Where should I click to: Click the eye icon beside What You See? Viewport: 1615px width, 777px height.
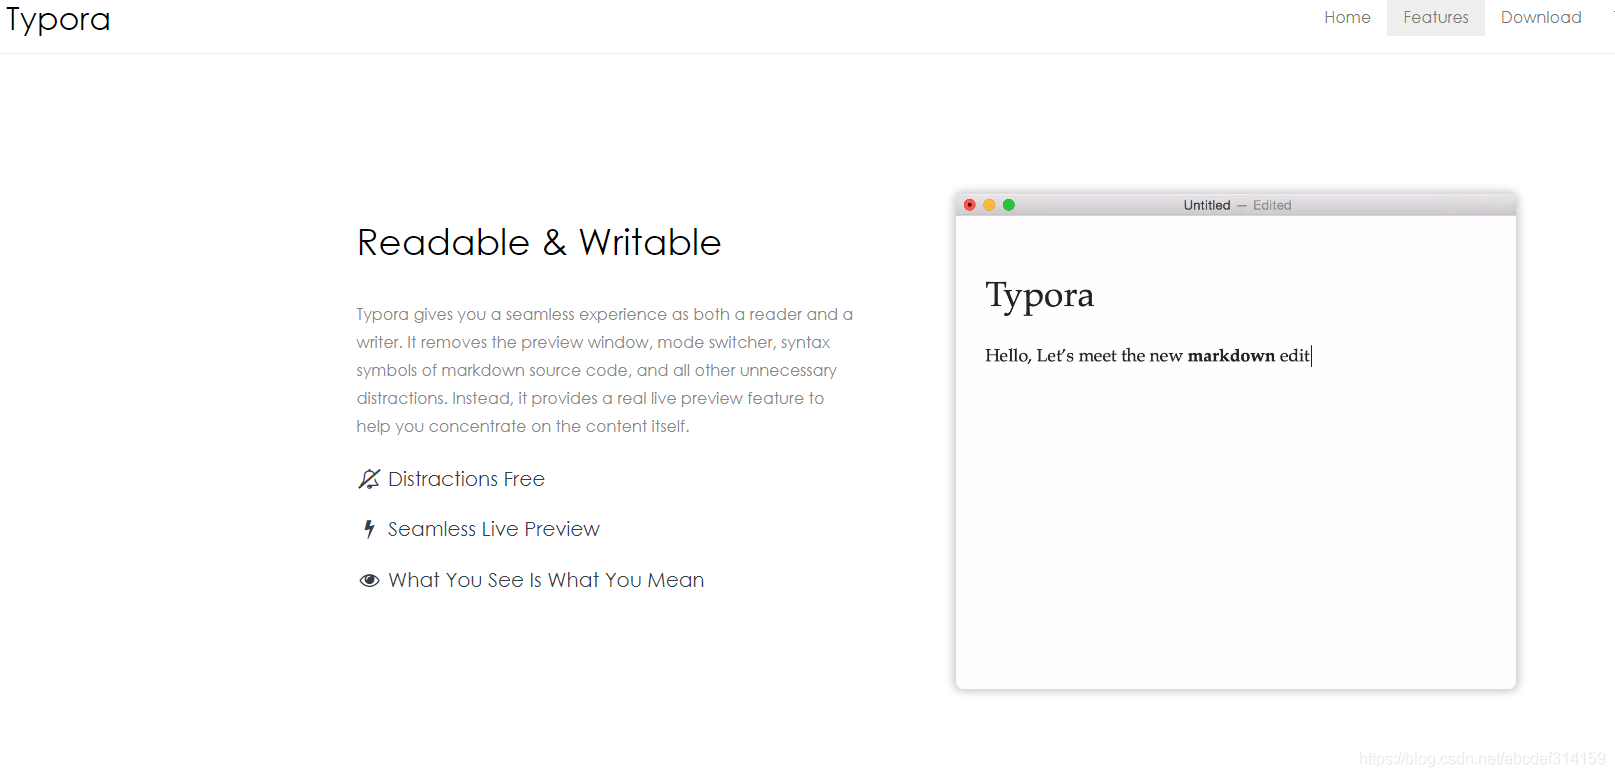pos(369,580)
